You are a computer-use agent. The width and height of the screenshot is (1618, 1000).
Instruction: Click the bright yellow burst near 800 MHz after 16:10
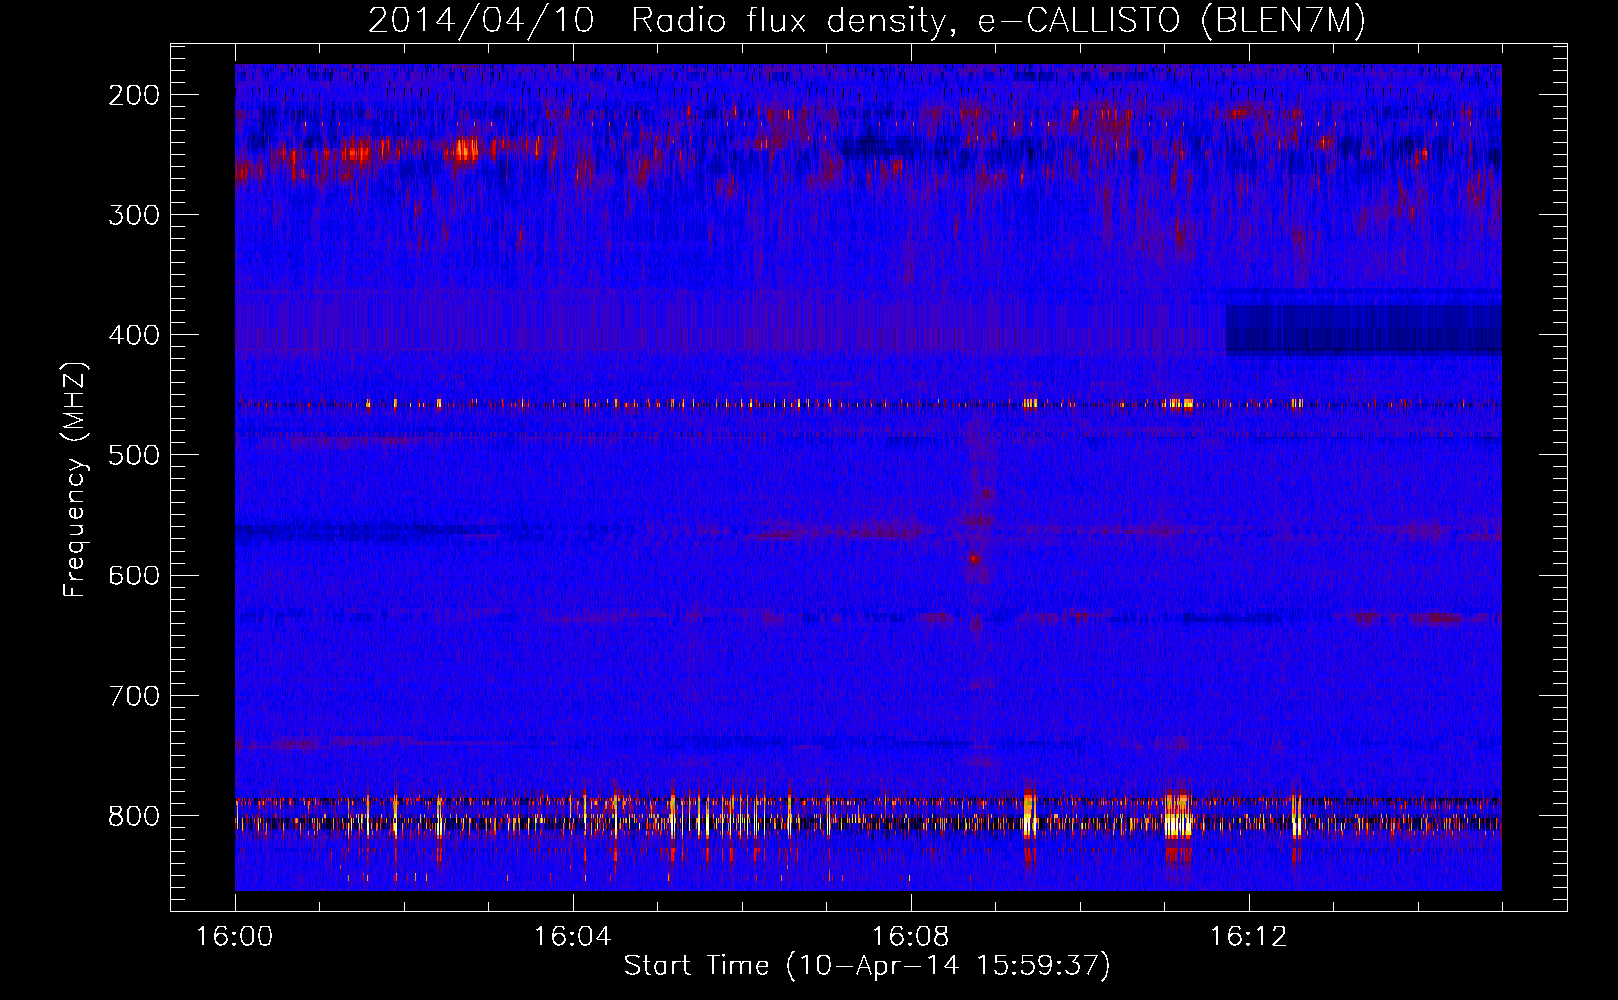pyautogui.click(x=1179, y=816)
